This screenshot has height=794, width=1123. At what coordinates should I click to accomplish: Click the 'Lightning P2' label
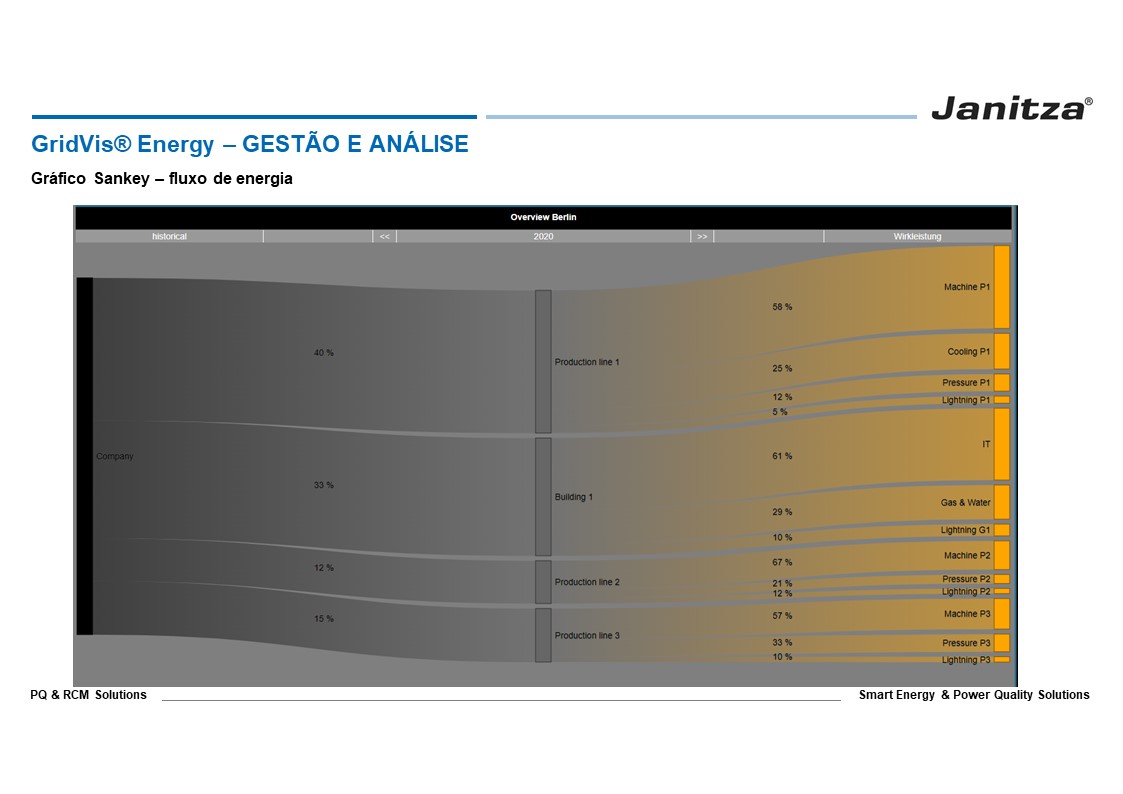pyautogui.click(x=965, y=591)
